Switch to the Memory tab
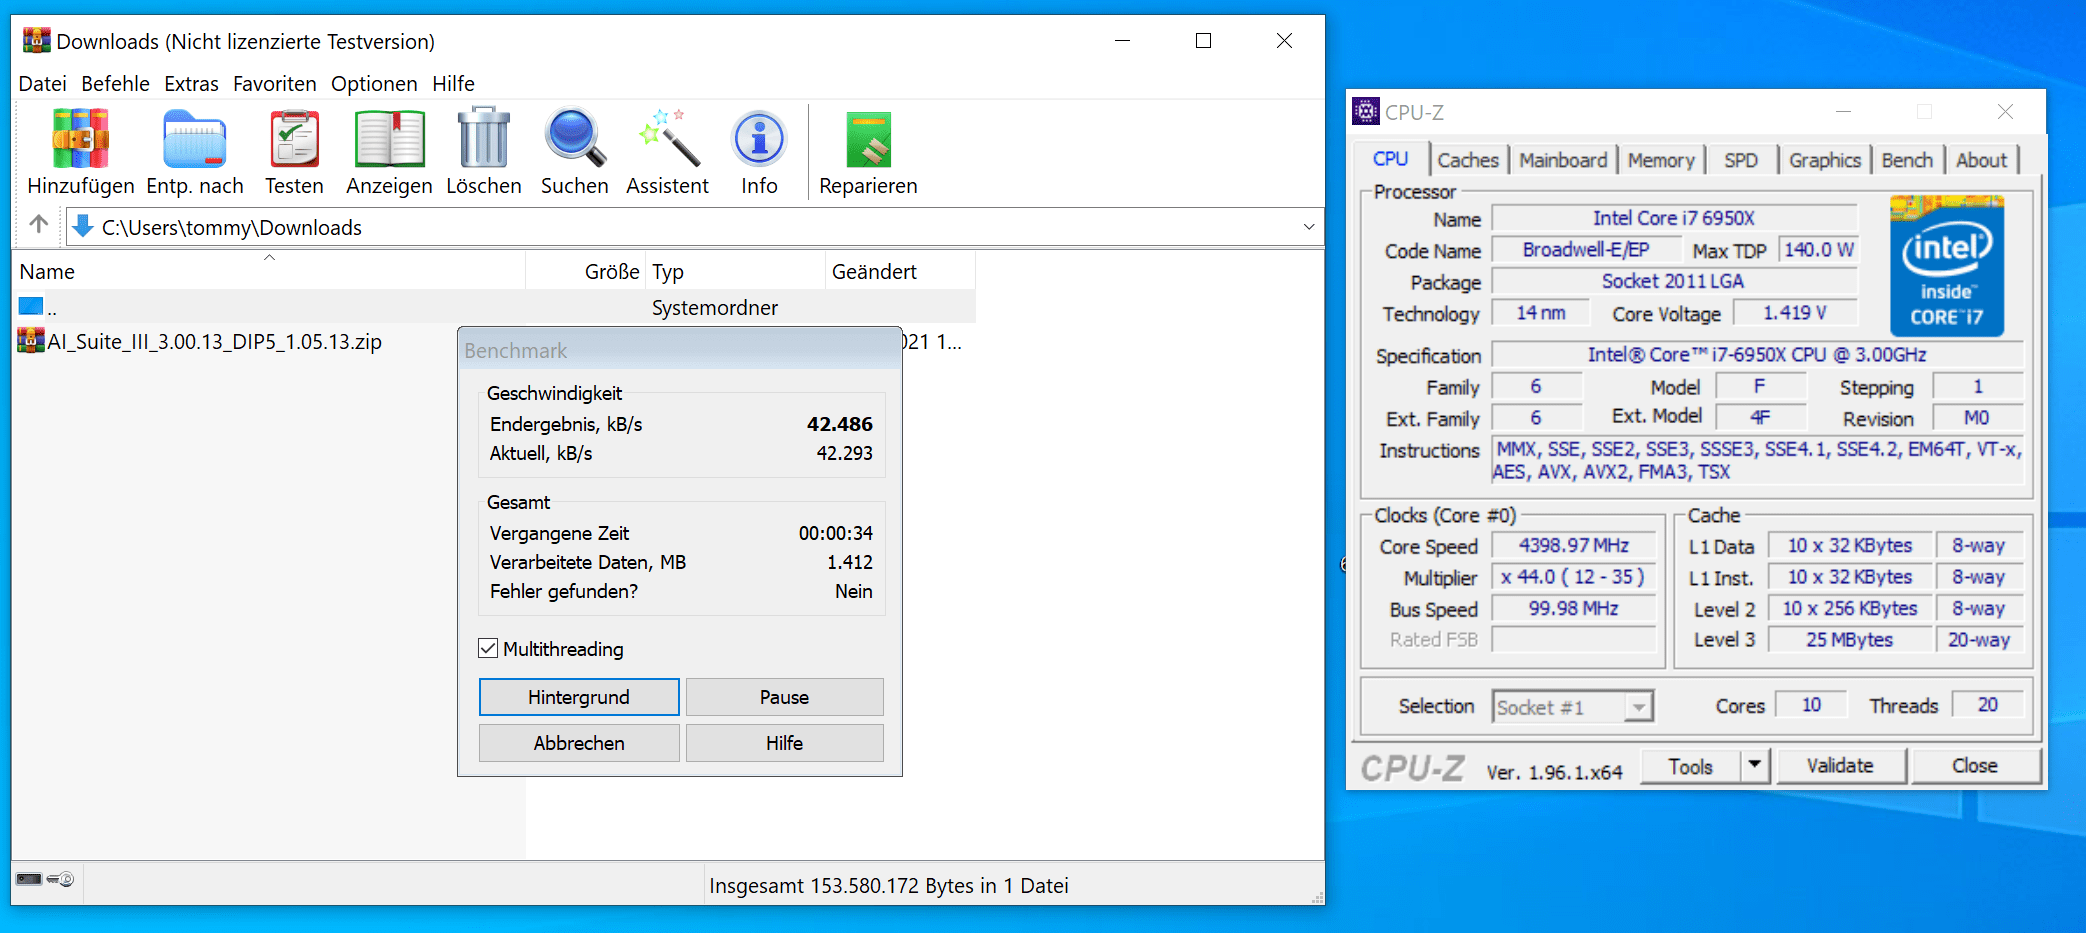The height and width of the screenshot is (933, 2086). (1661, 160)
